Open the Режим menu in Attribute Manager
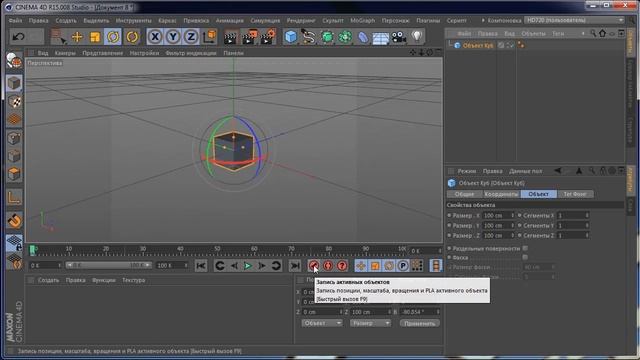 (467, 171)
